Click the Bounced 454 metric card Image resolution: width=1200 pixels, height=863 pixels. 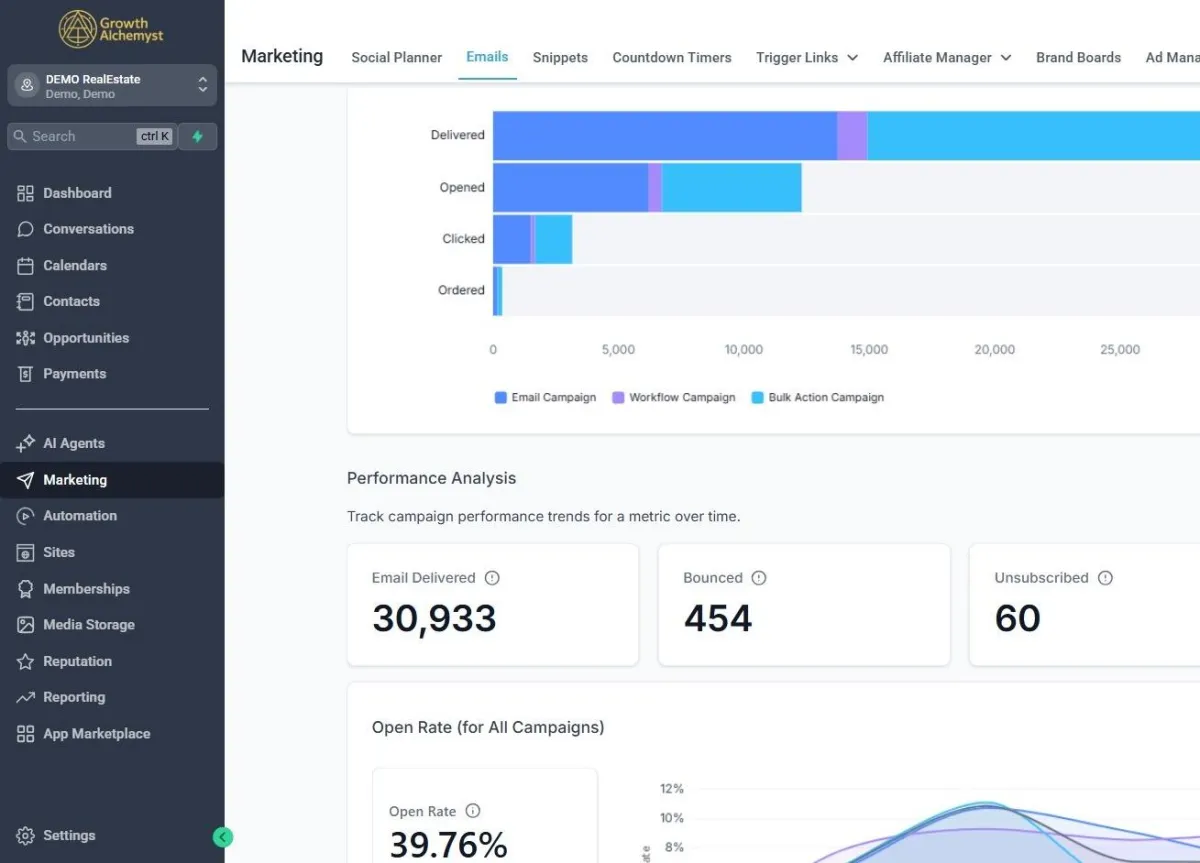[804, 605]
